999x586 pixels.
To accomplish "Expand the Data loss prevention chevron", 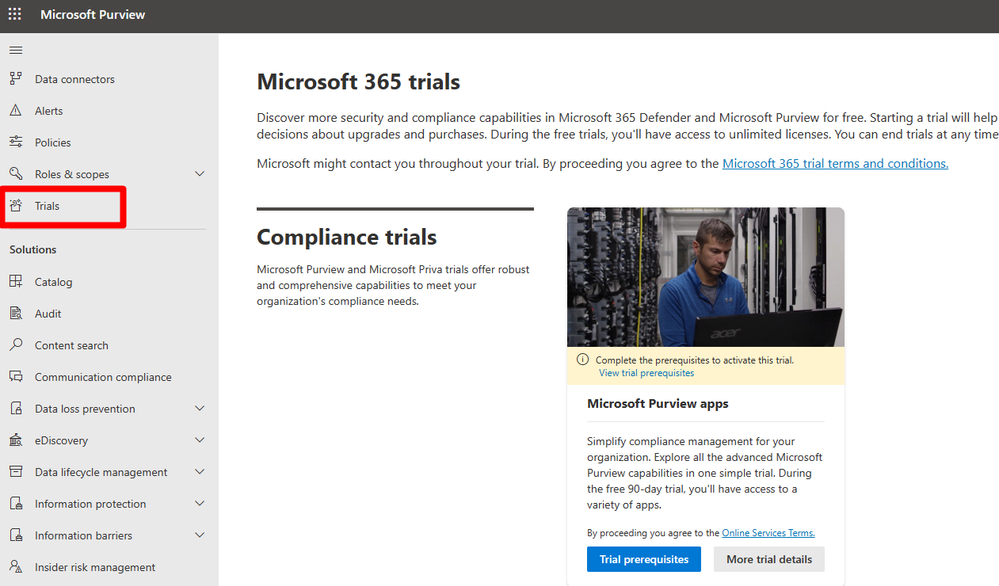I will pyautogui.click(x=199, y=408).
